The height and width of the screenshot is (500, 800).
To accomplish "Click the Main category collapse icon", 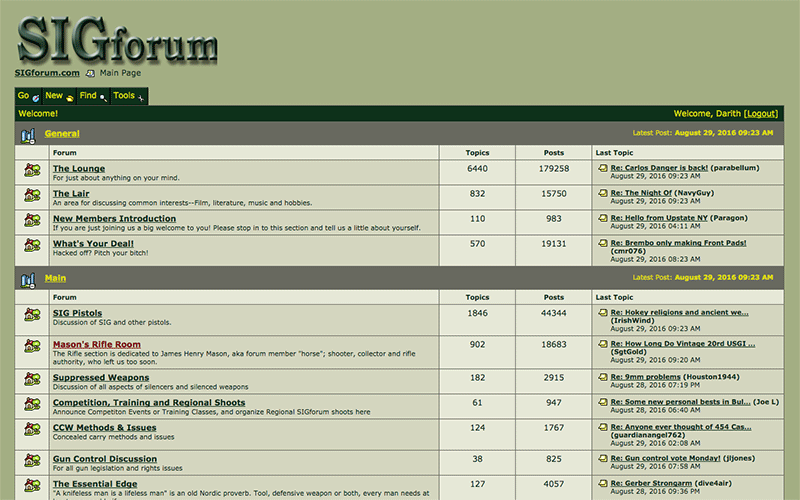I will tap(28, 280).
